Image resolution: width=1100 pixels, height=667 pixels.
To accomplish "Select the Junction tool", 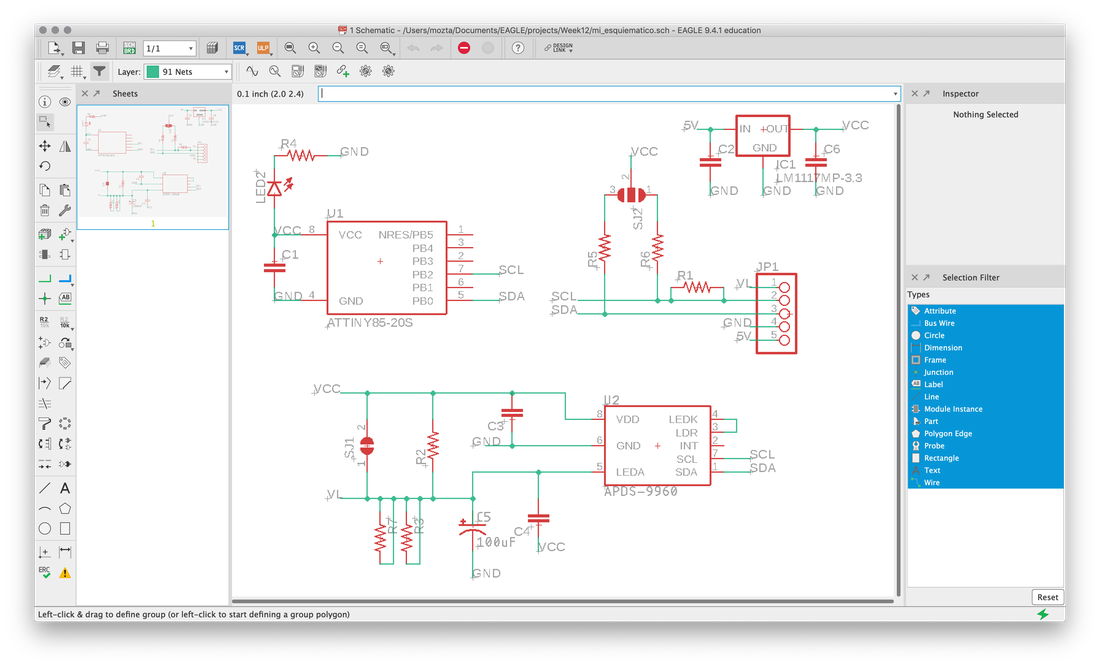I will coord(44,299).
